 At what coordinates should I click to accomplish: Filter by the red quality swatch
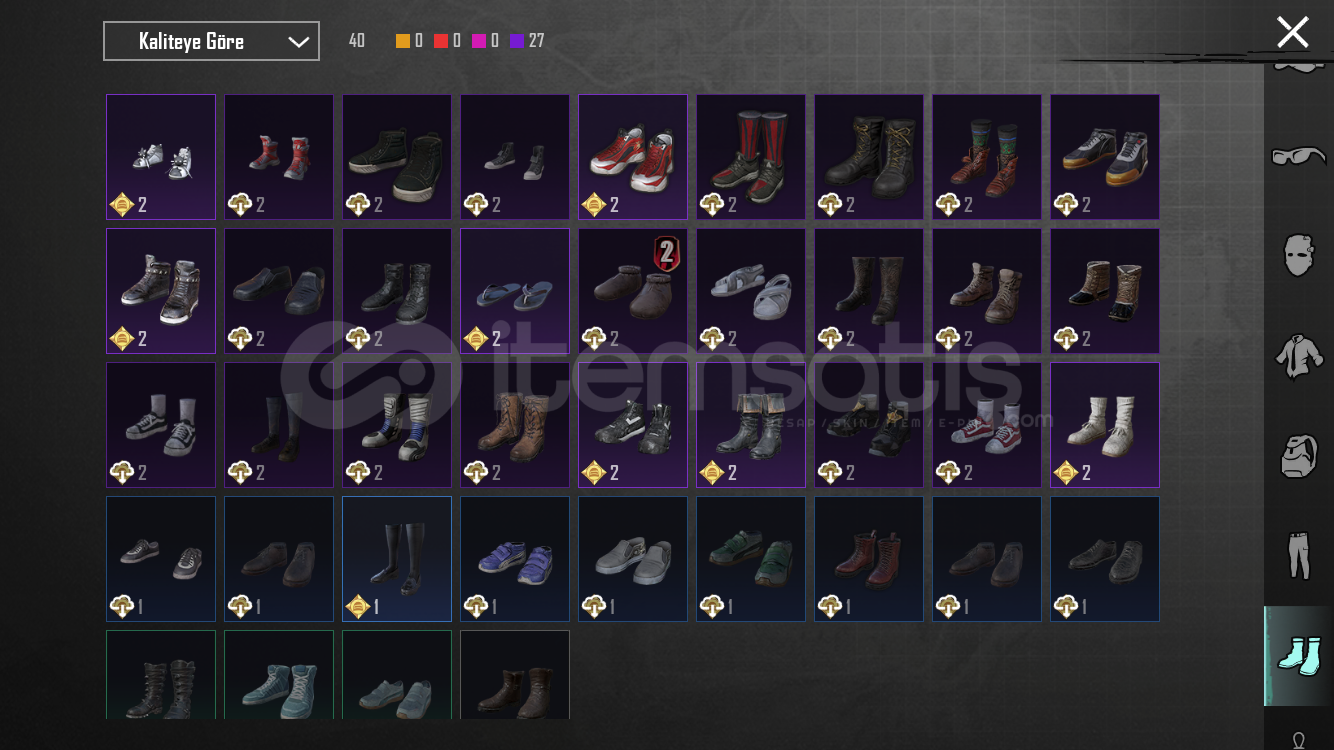click(441, 41)
